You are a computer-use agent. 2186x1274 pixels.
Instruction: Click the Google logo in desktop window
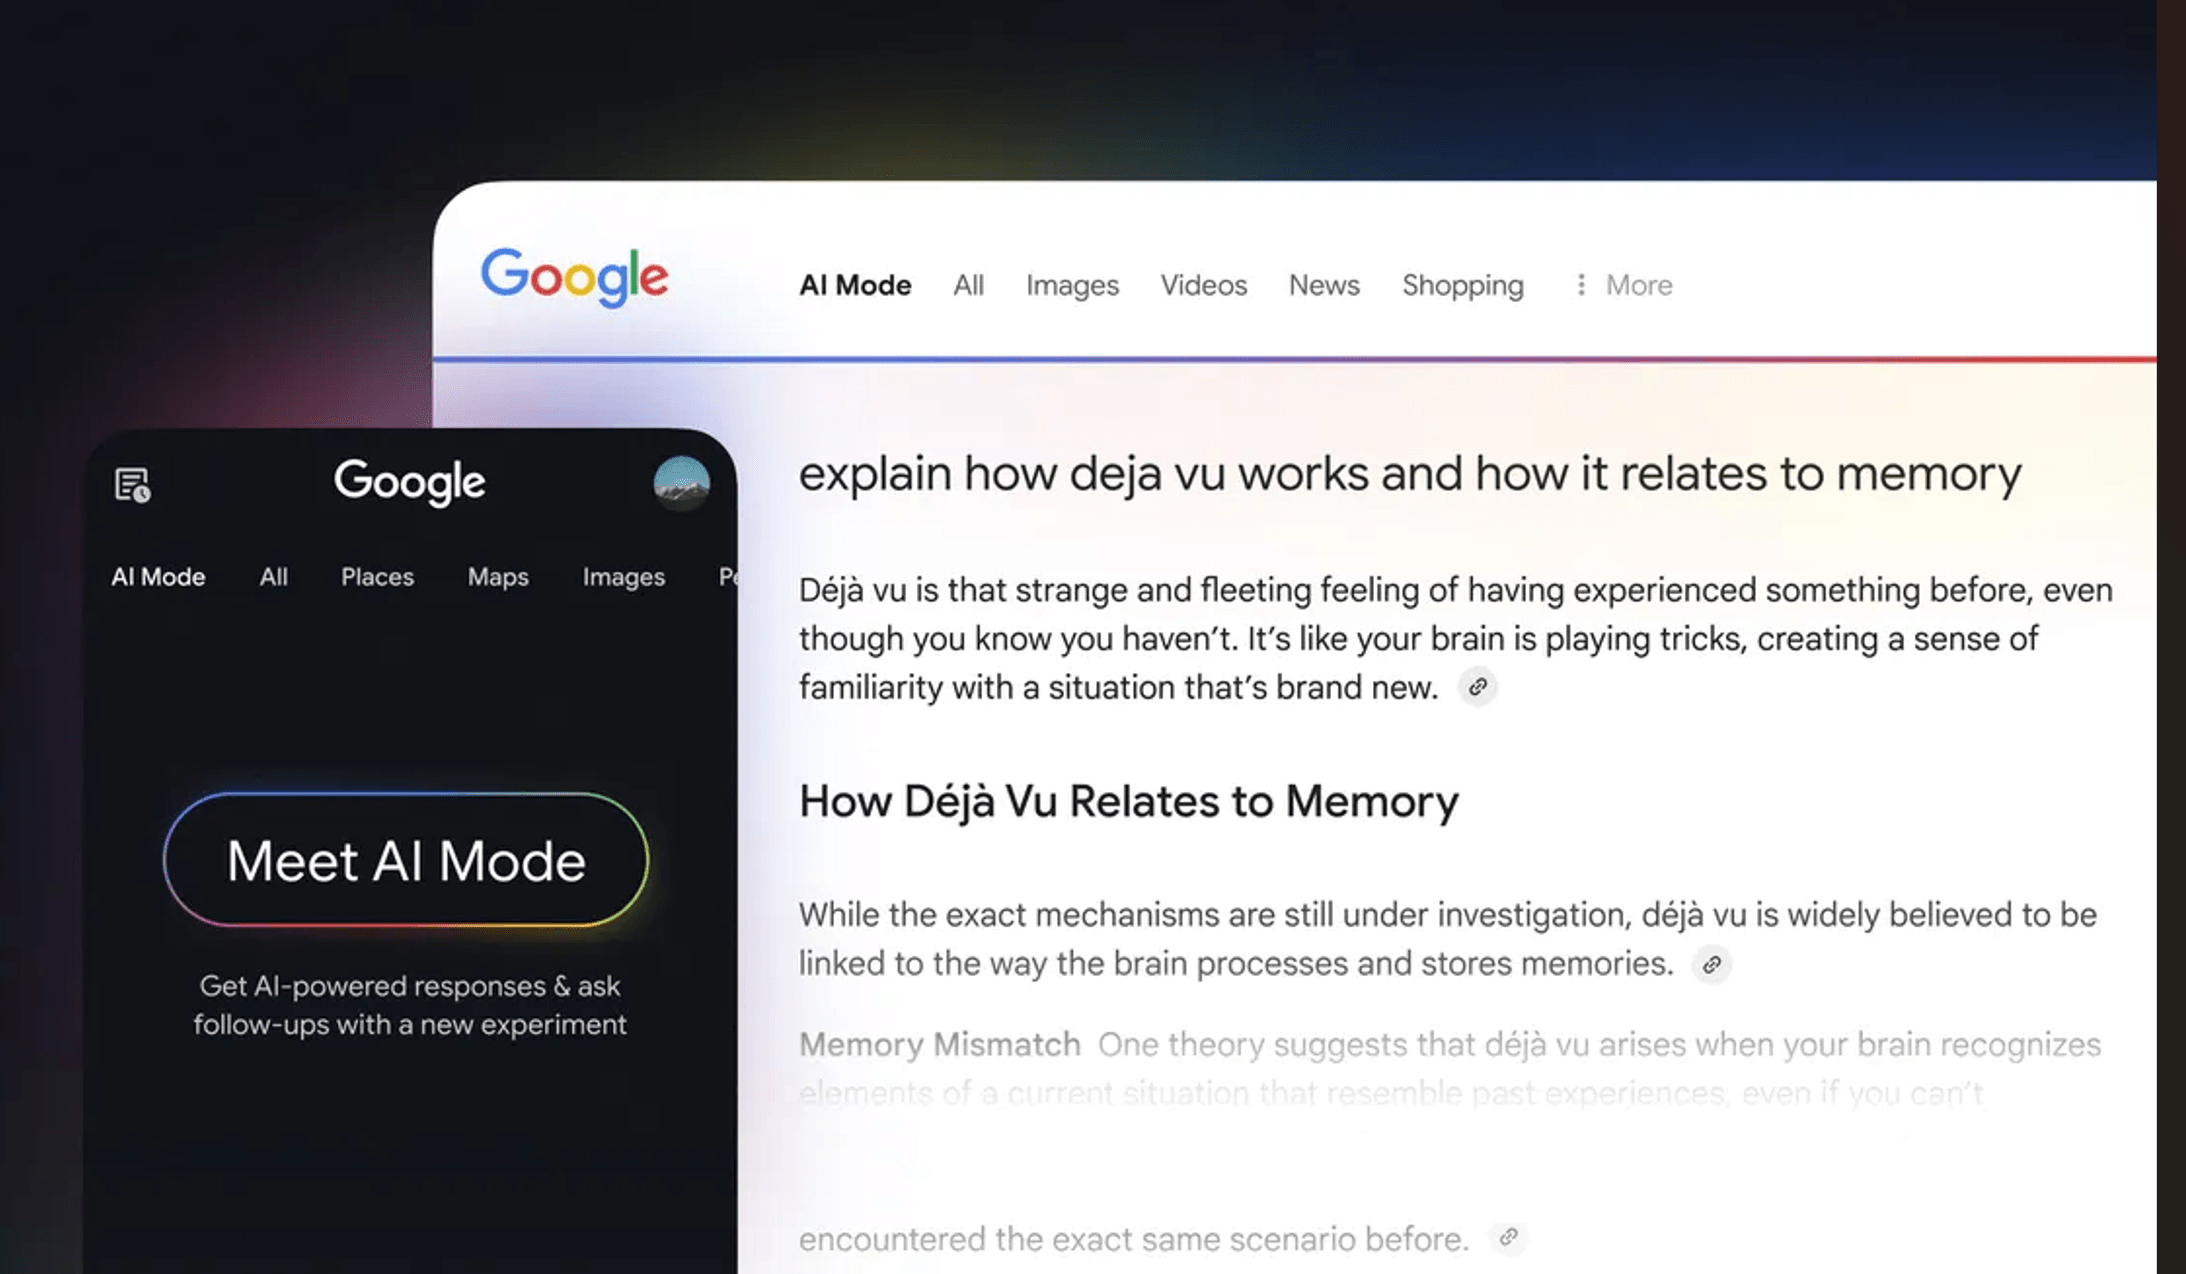click(x=574, y=277)
